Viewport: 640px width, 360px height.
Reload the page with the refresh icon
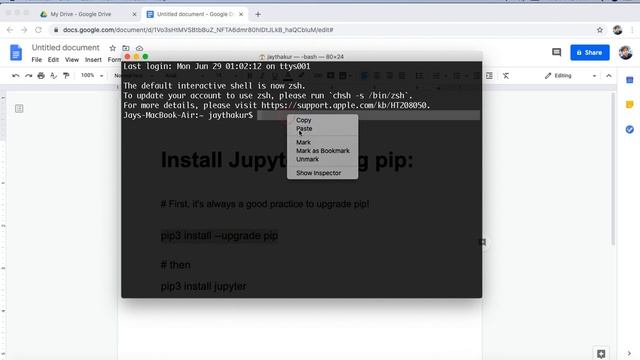click(38, 30)
